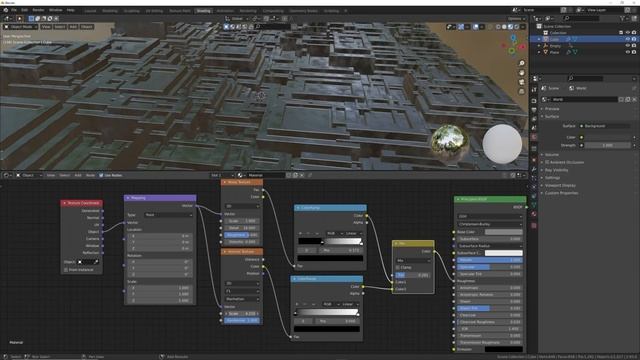Switch to material preview shading sphere
Image resolution: width=640 pixels, height=360 pixels.
[x=510, y=27]
